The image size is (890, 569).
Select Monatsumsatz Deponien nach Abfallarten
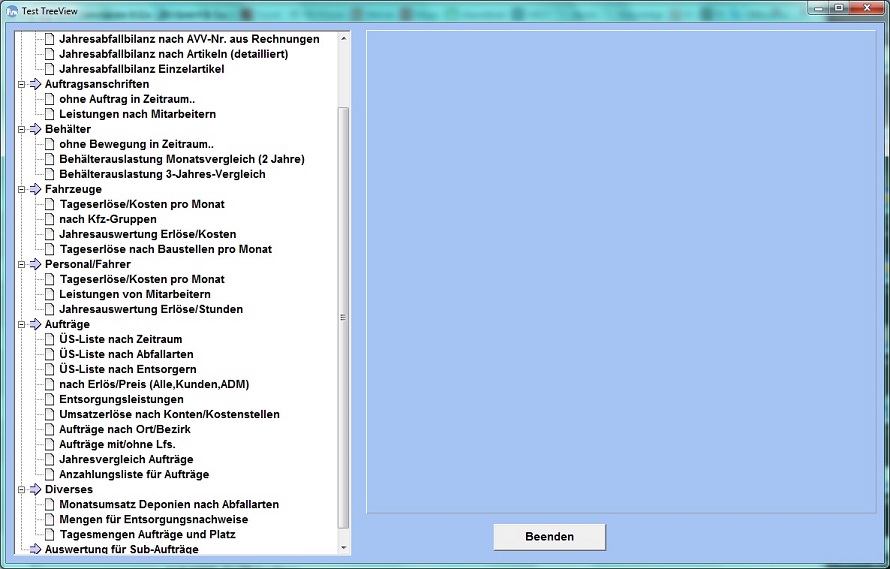click(169, 505)
